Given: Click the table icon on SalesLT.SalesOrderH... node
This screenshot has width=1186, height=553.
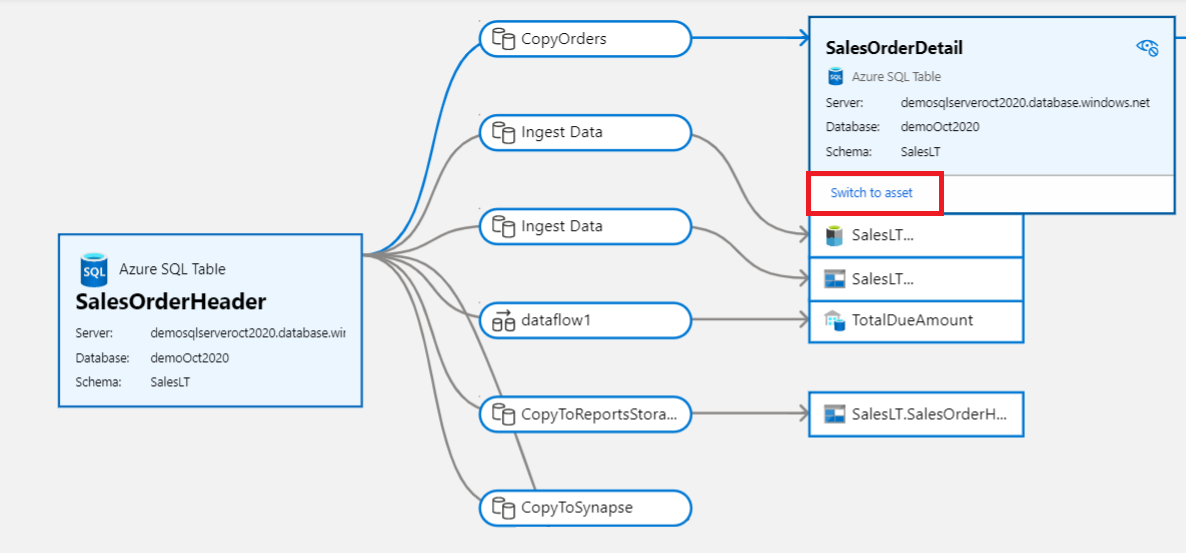Looking at the screenshot, I should click(833, 414).
